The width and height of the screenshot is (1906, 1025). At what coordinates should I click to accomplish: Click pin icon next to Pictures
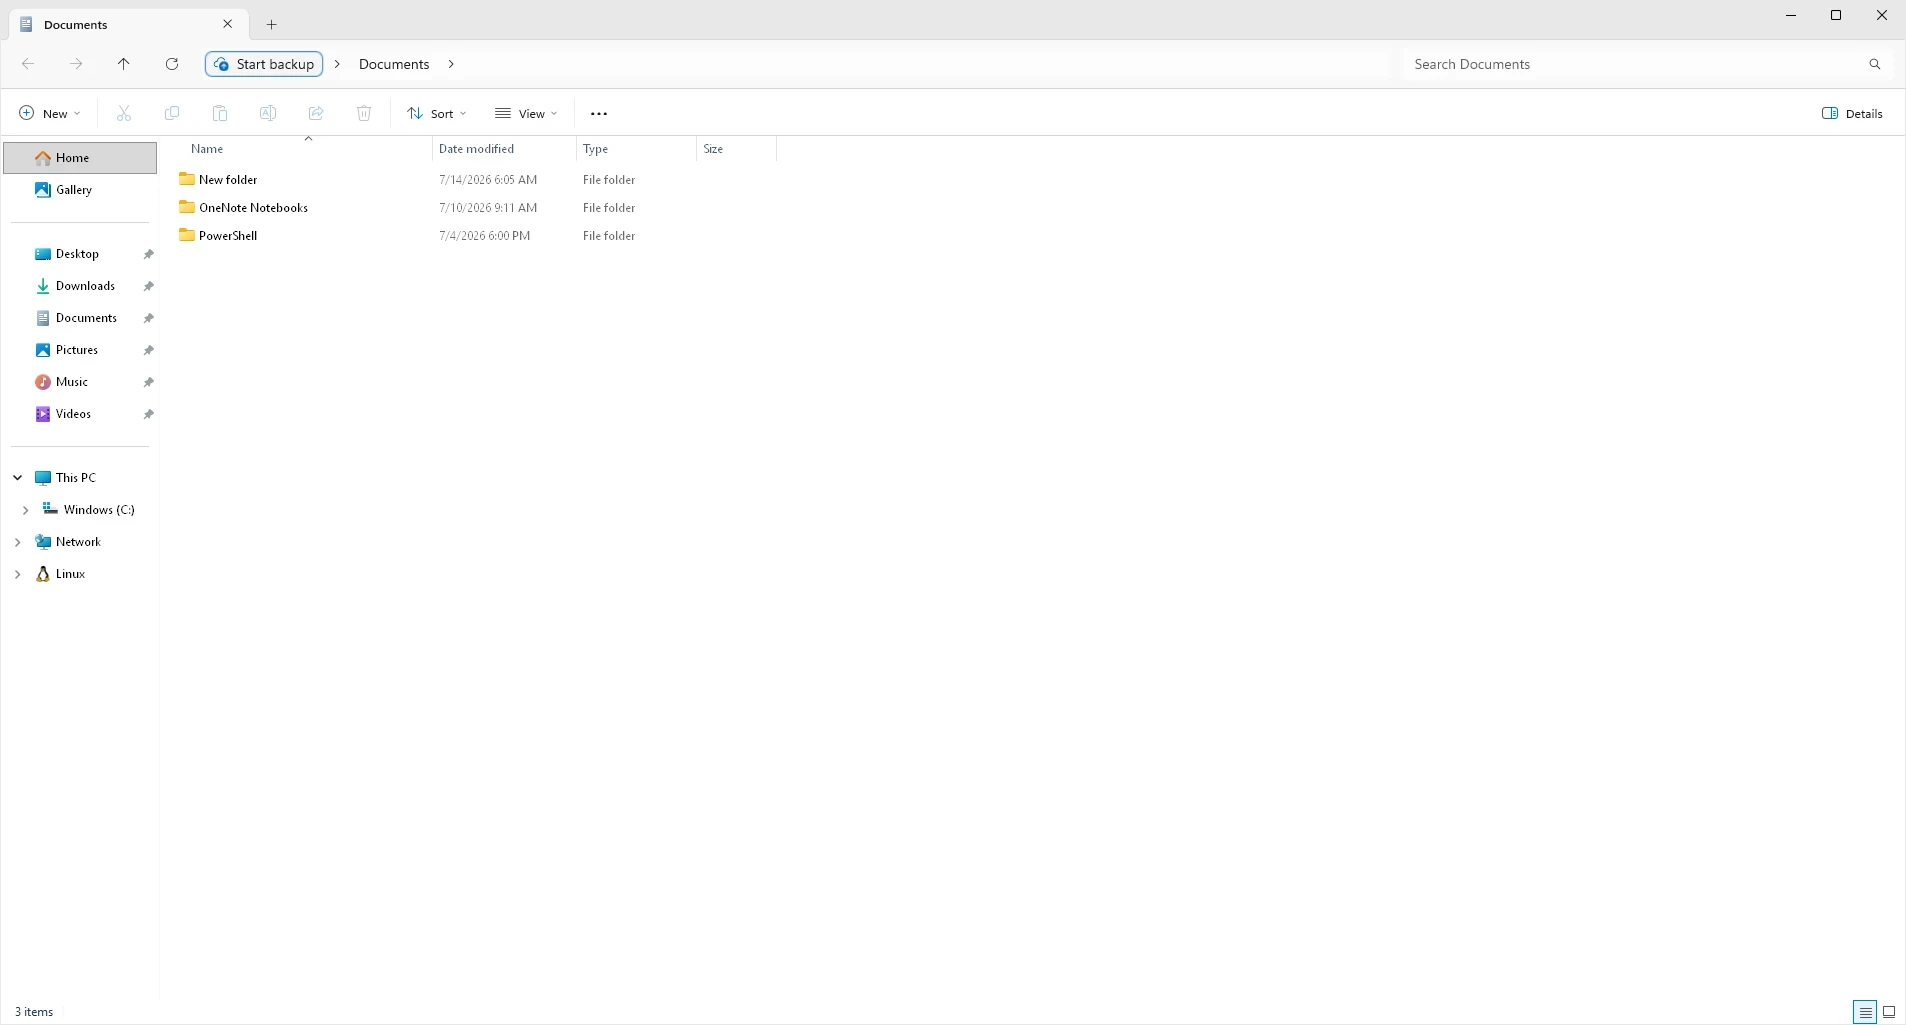coord(149,350)
